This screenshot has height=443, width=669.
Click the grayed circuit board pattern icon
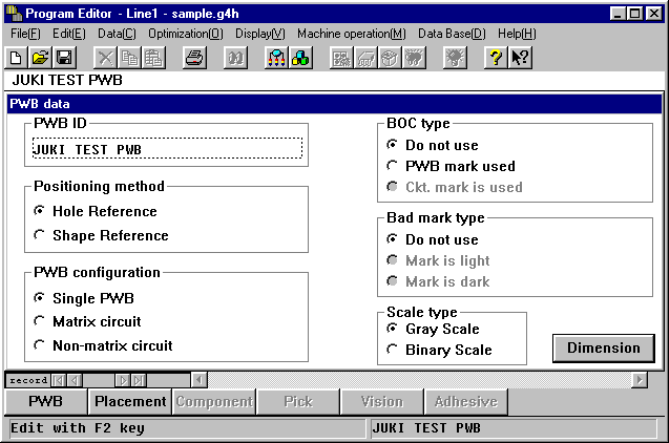pyautogui.click(x=341, y=58)
